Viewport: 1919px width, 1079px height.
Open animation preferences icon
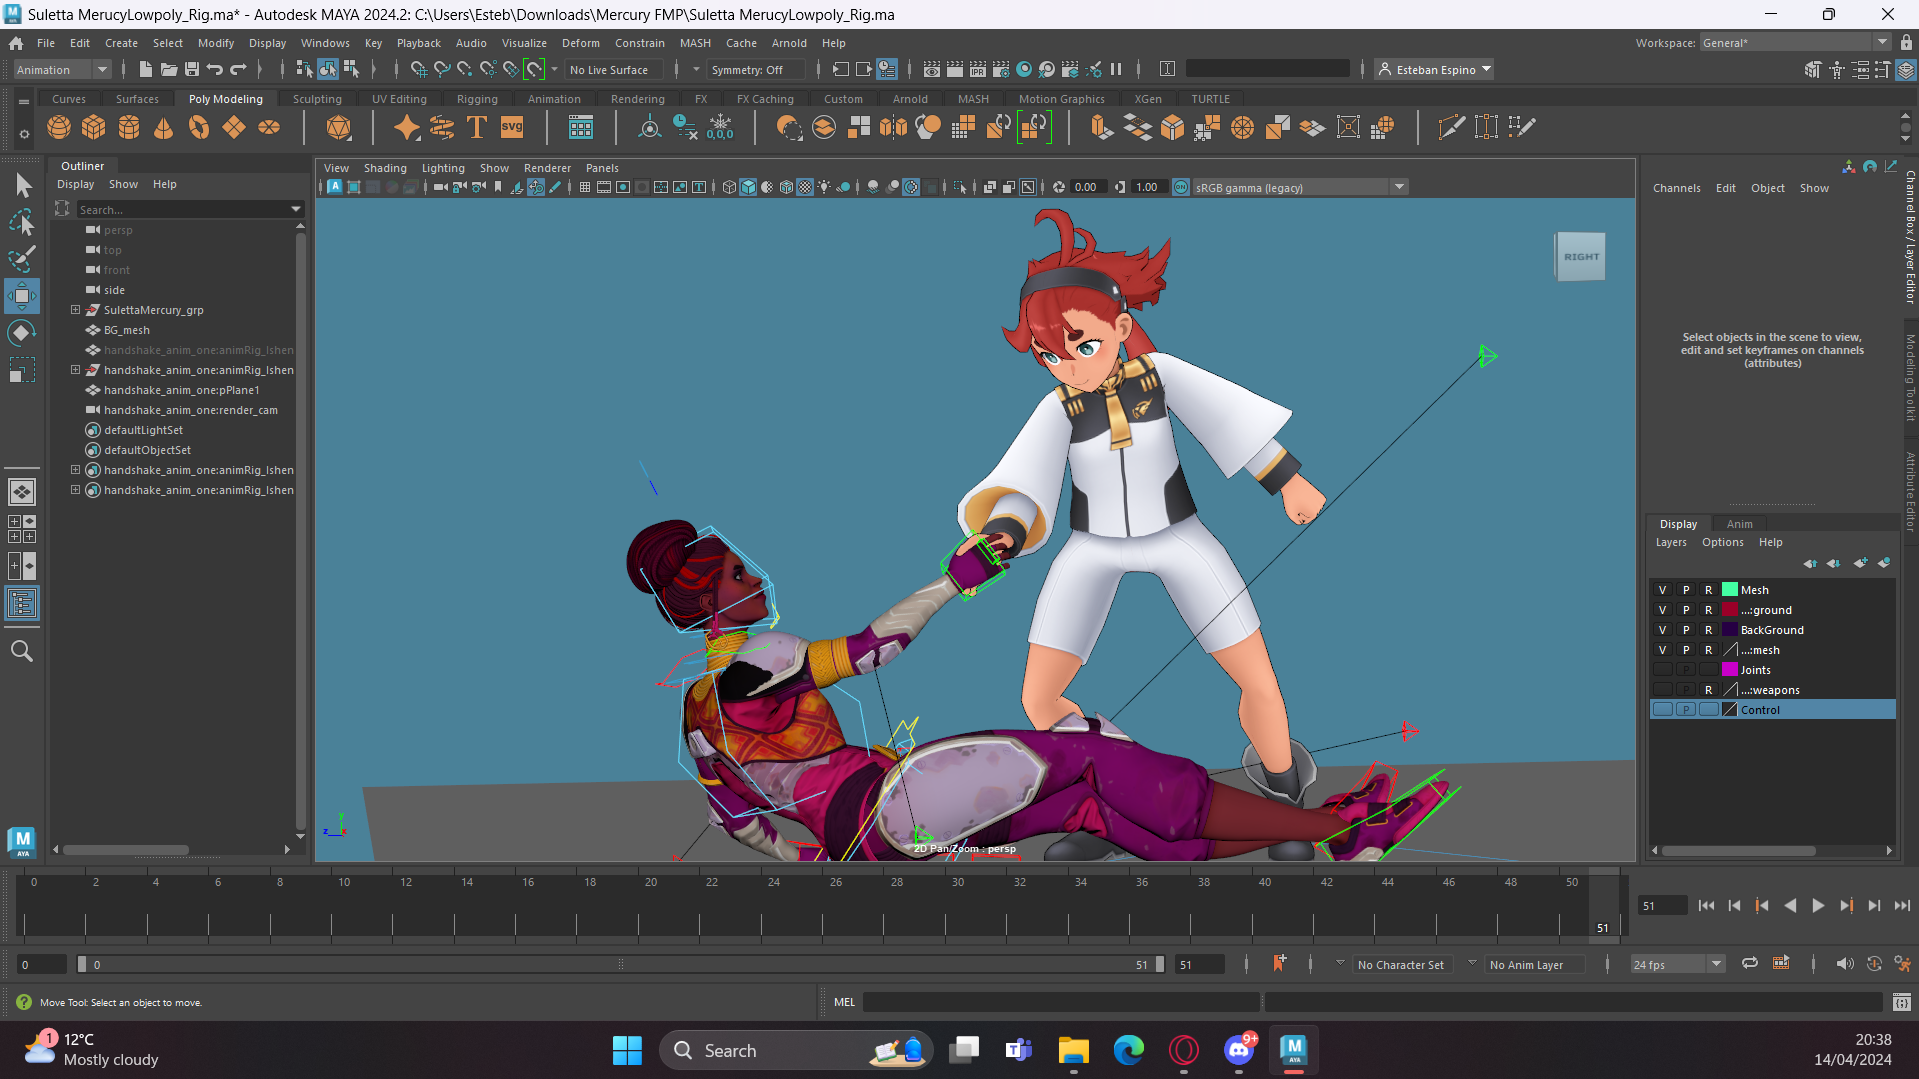[x=1902, y=964]
